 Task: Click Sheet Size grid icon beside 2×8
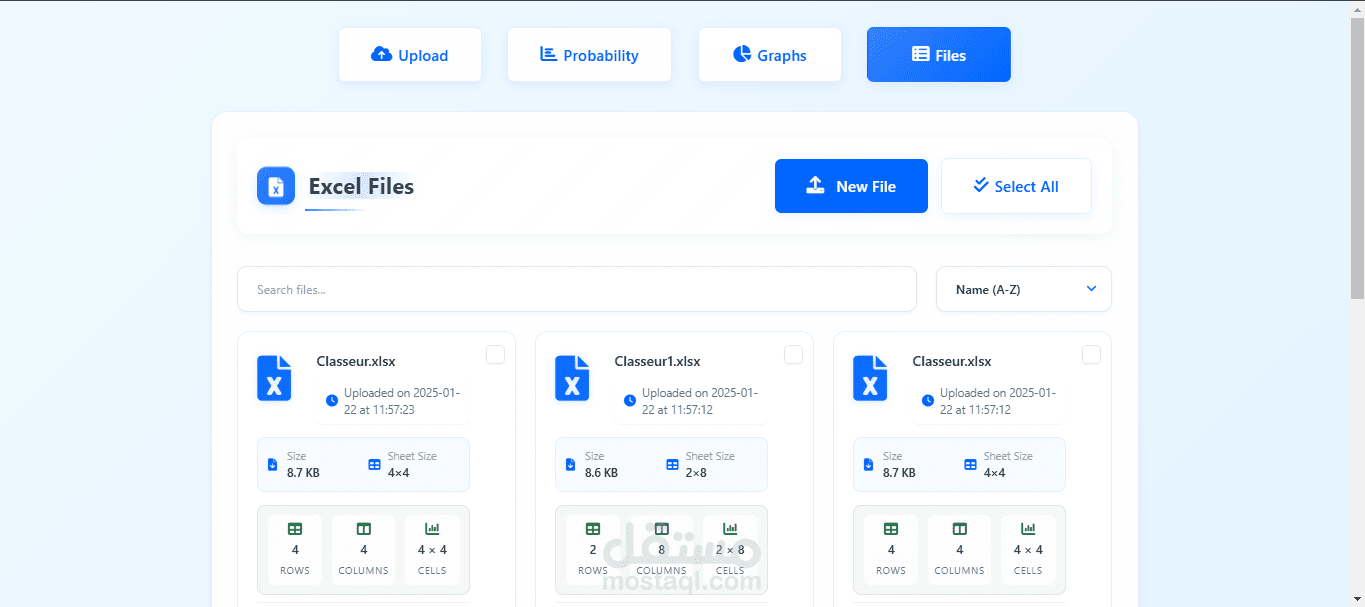(x=672, y=465)
